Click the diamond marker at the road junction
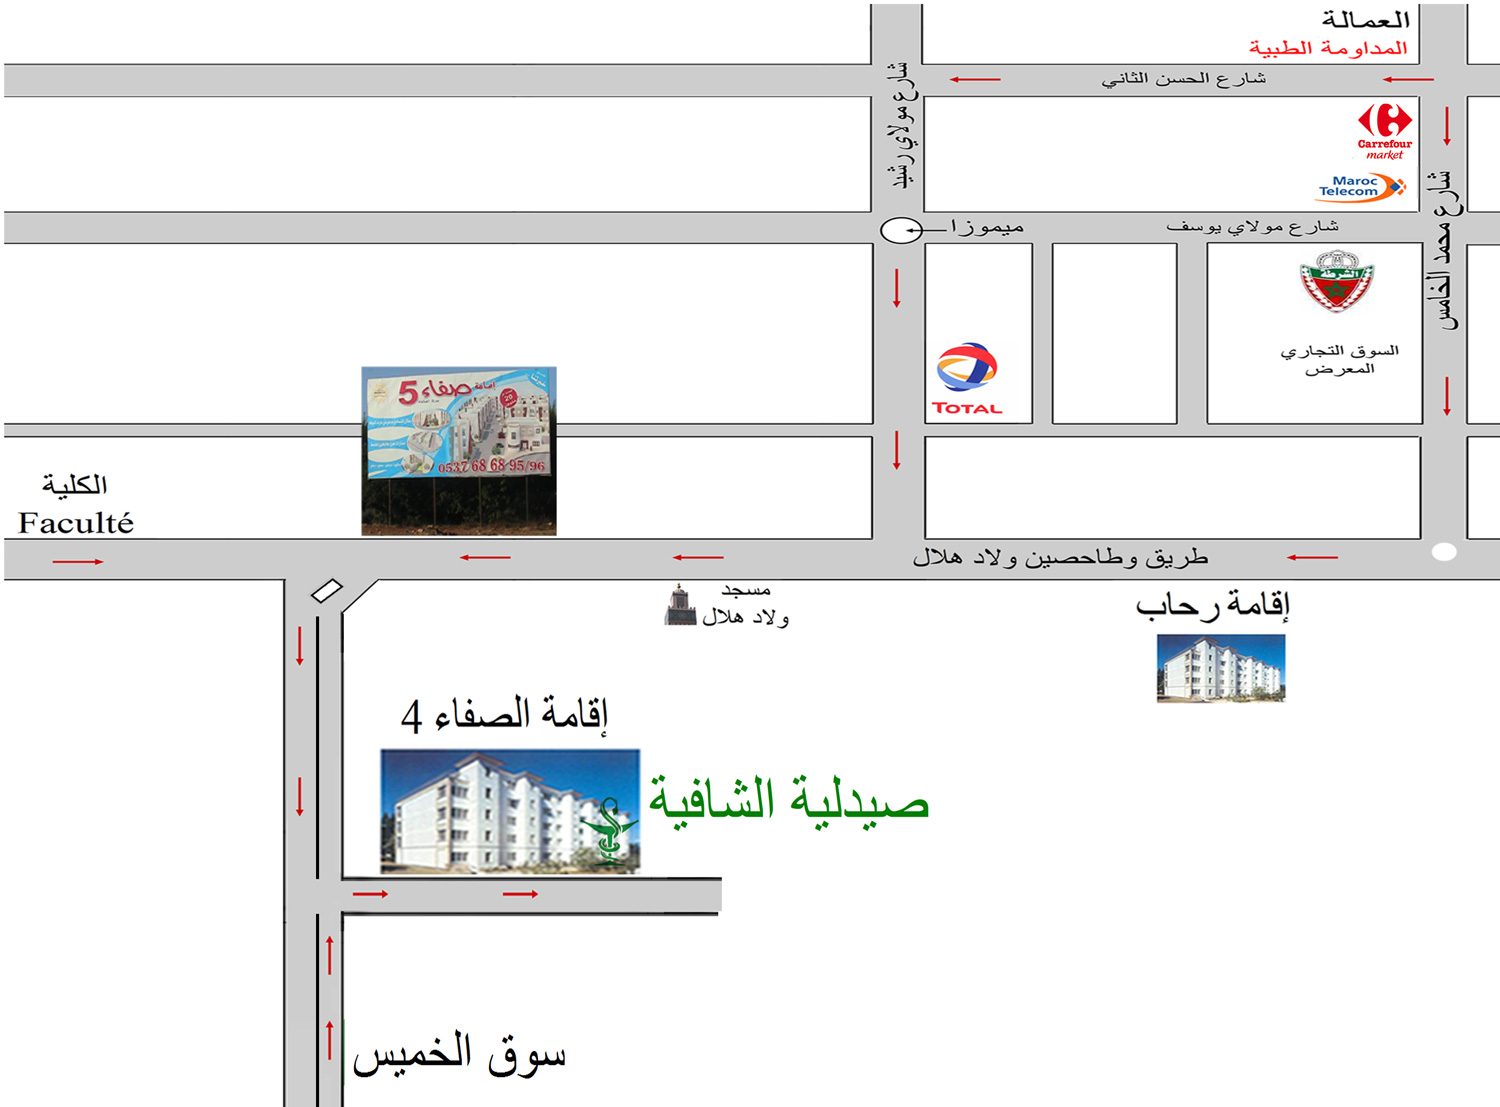Viewport: 1500px width, 1107px height. 327,591
